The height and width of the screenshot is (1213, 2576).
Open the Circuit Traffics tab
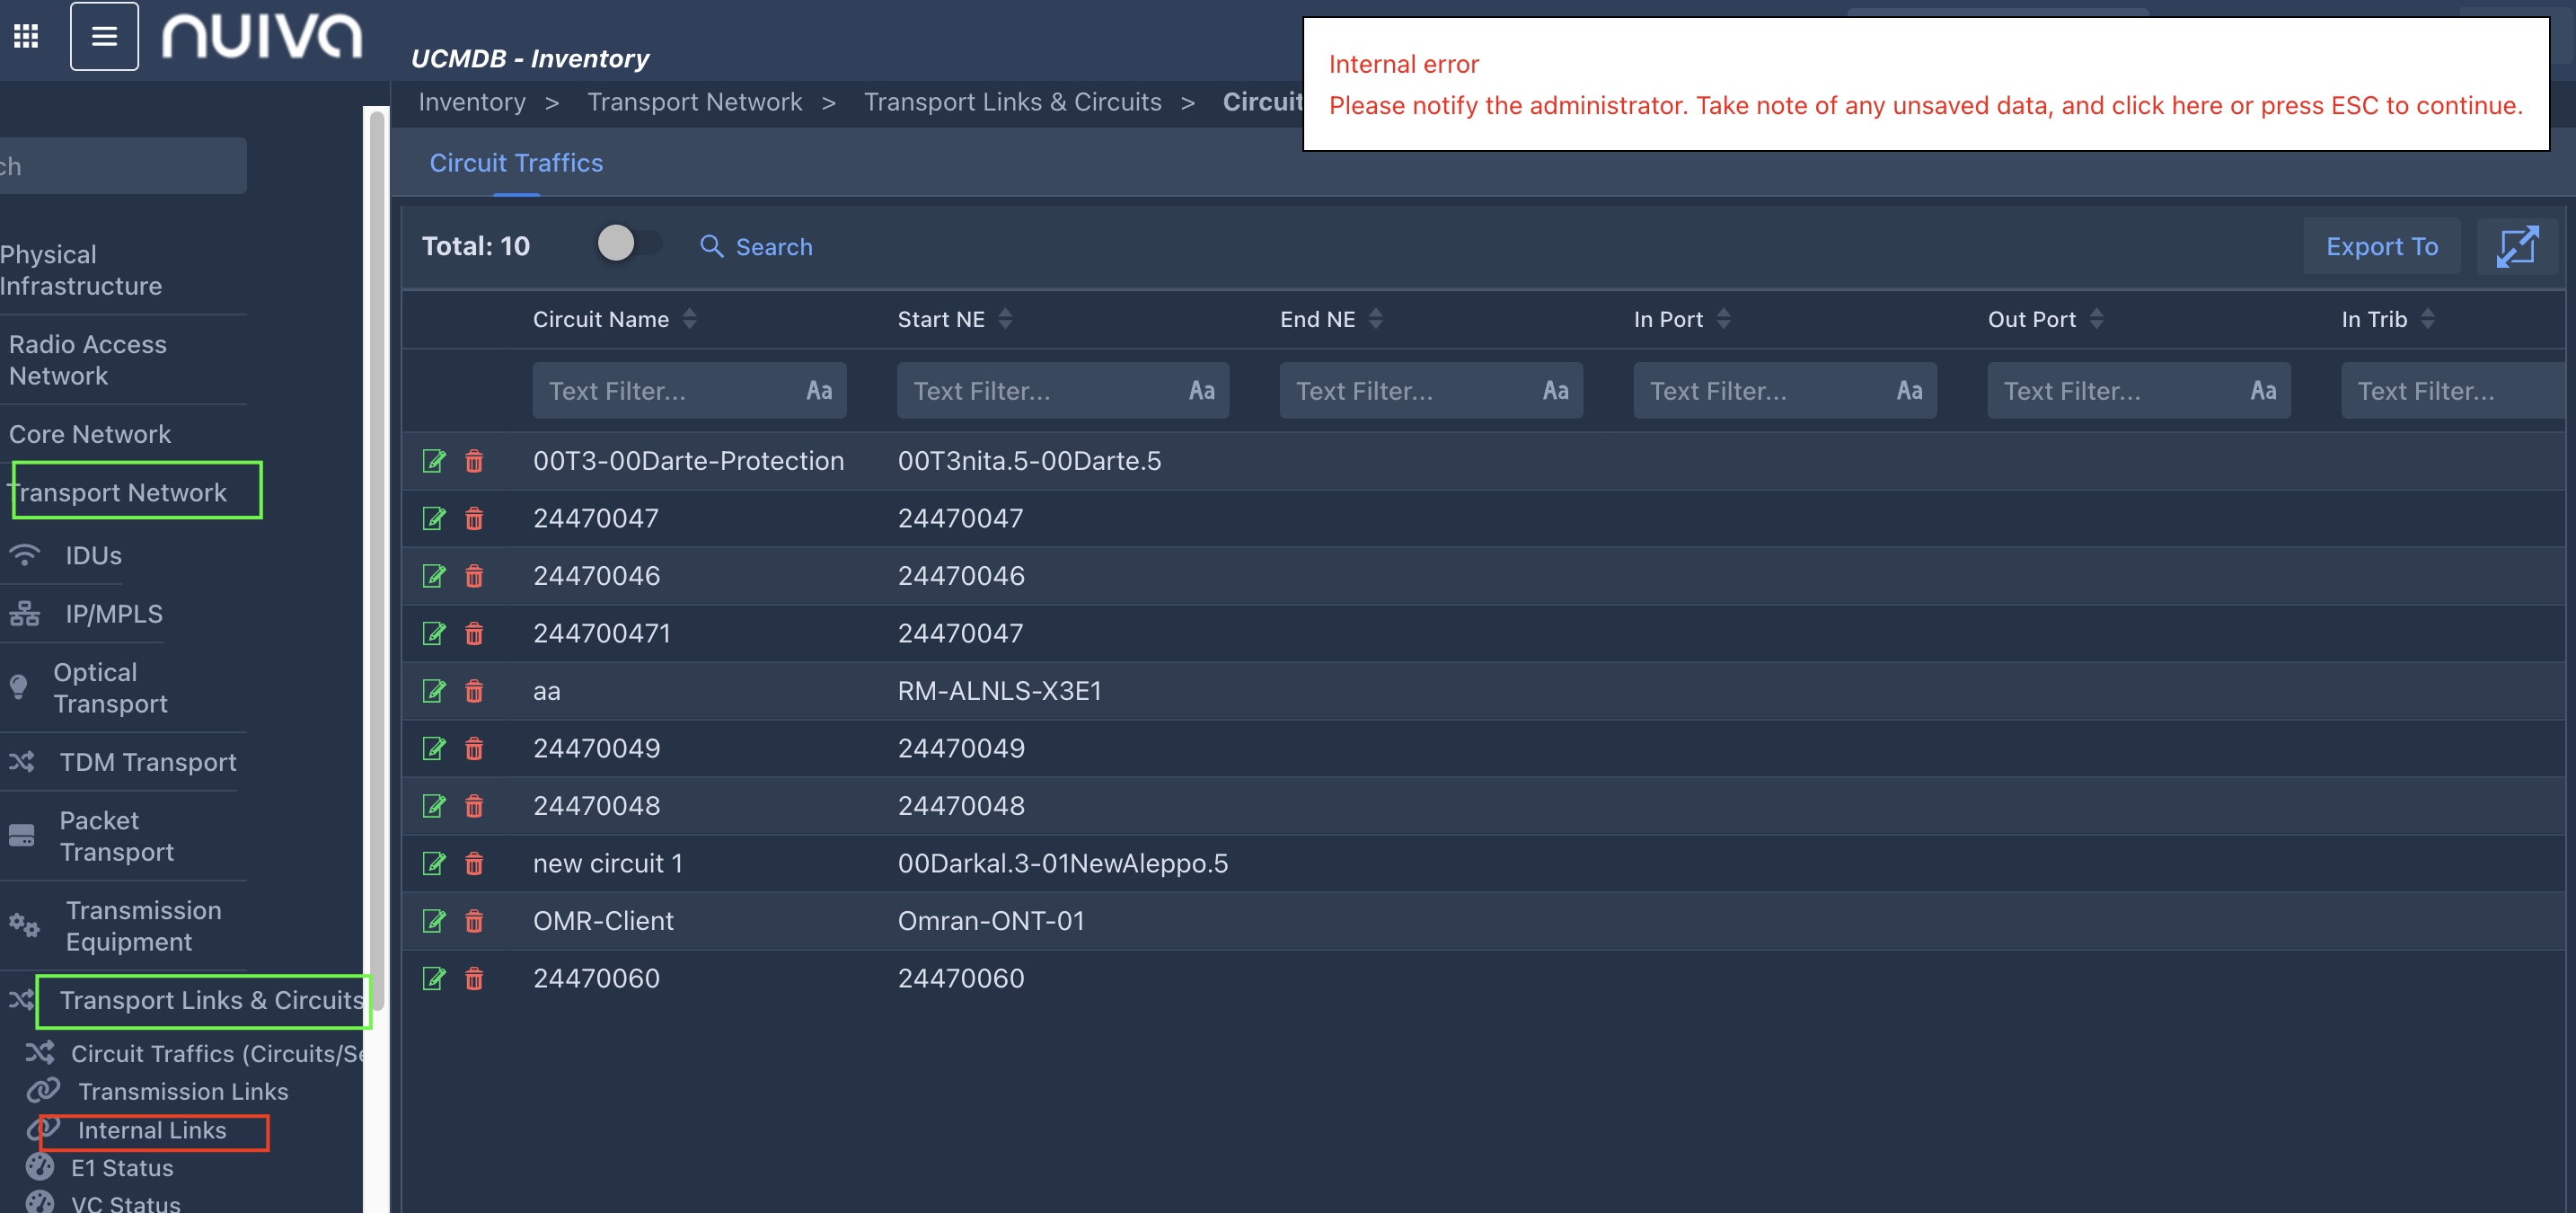[516, 163]
